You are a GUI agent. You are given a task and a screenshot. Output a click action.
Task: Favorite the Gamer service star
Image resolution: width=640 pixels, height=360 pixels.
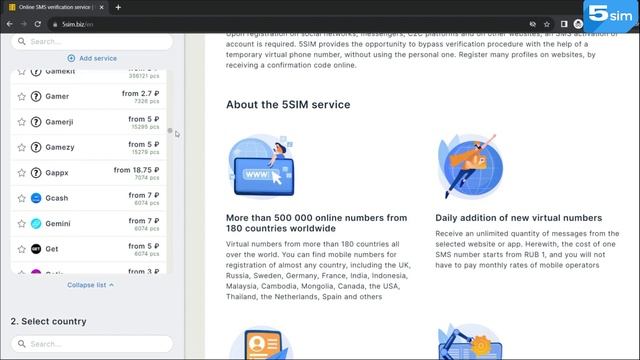[21, 97]
